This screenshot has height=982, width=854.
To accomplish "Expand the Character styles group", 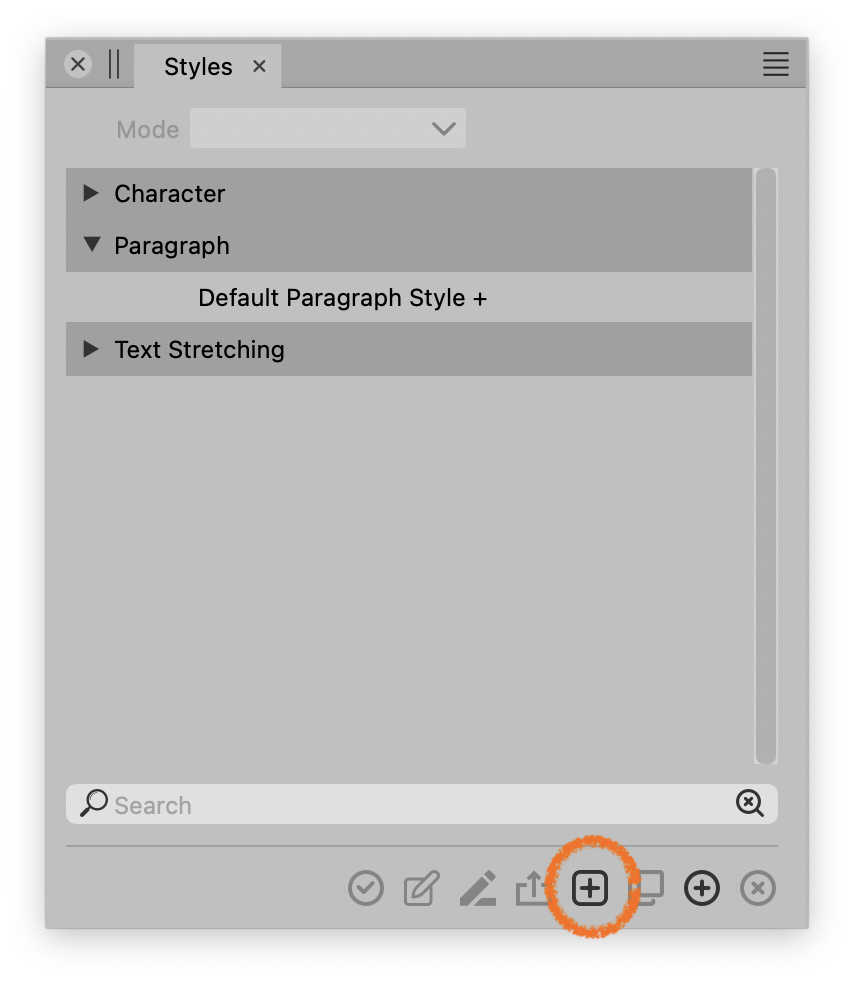I will (91, 193).
